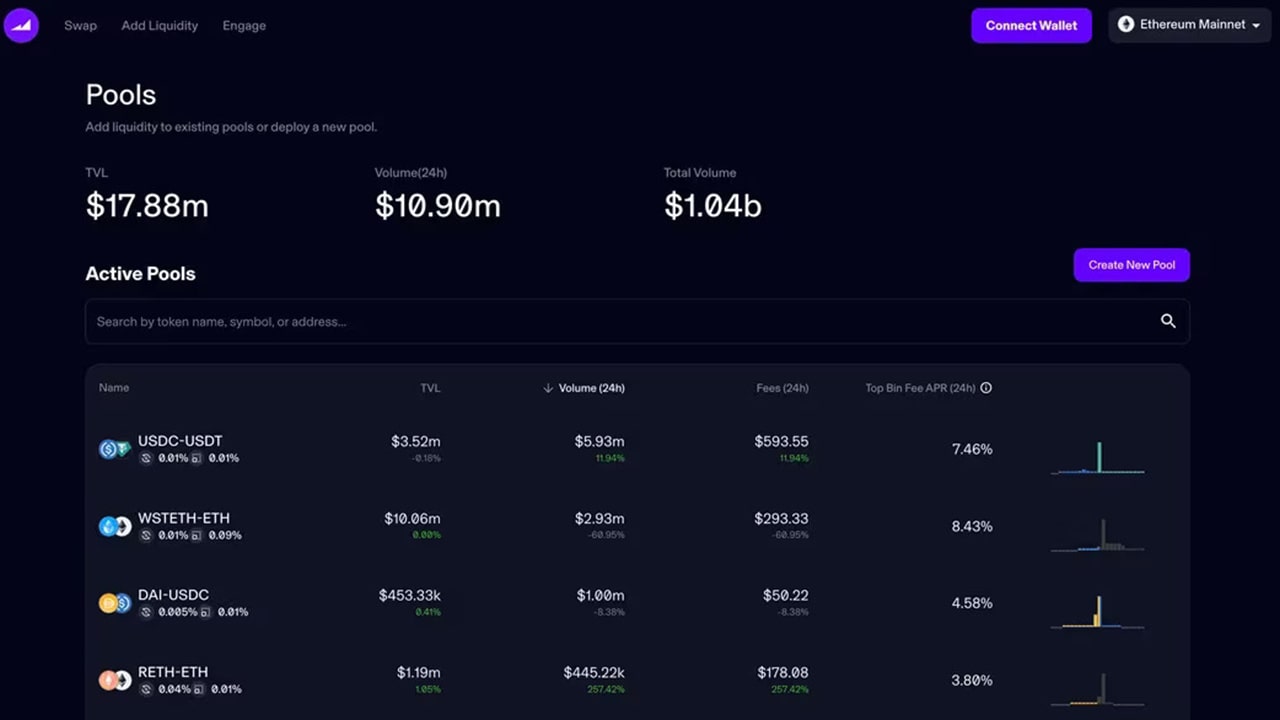The width and height of the screenshot is (1280, 720).
Task: Open the DAI-USDC pool name
Action: (173, 595)
